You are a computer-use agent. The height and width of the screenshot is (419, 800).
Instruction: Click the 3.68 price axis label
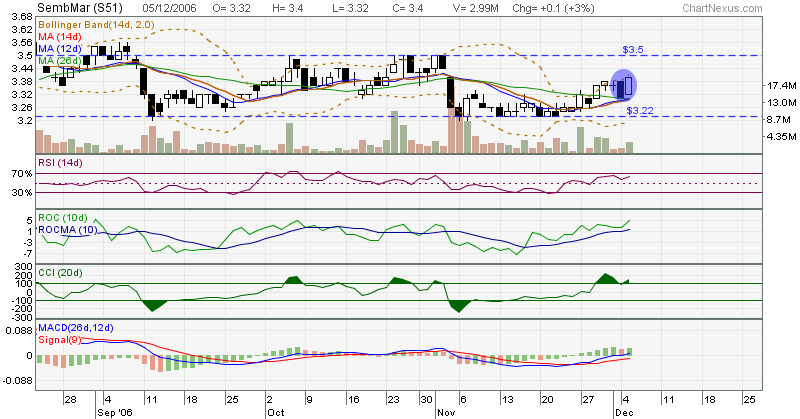coord(21,16)
